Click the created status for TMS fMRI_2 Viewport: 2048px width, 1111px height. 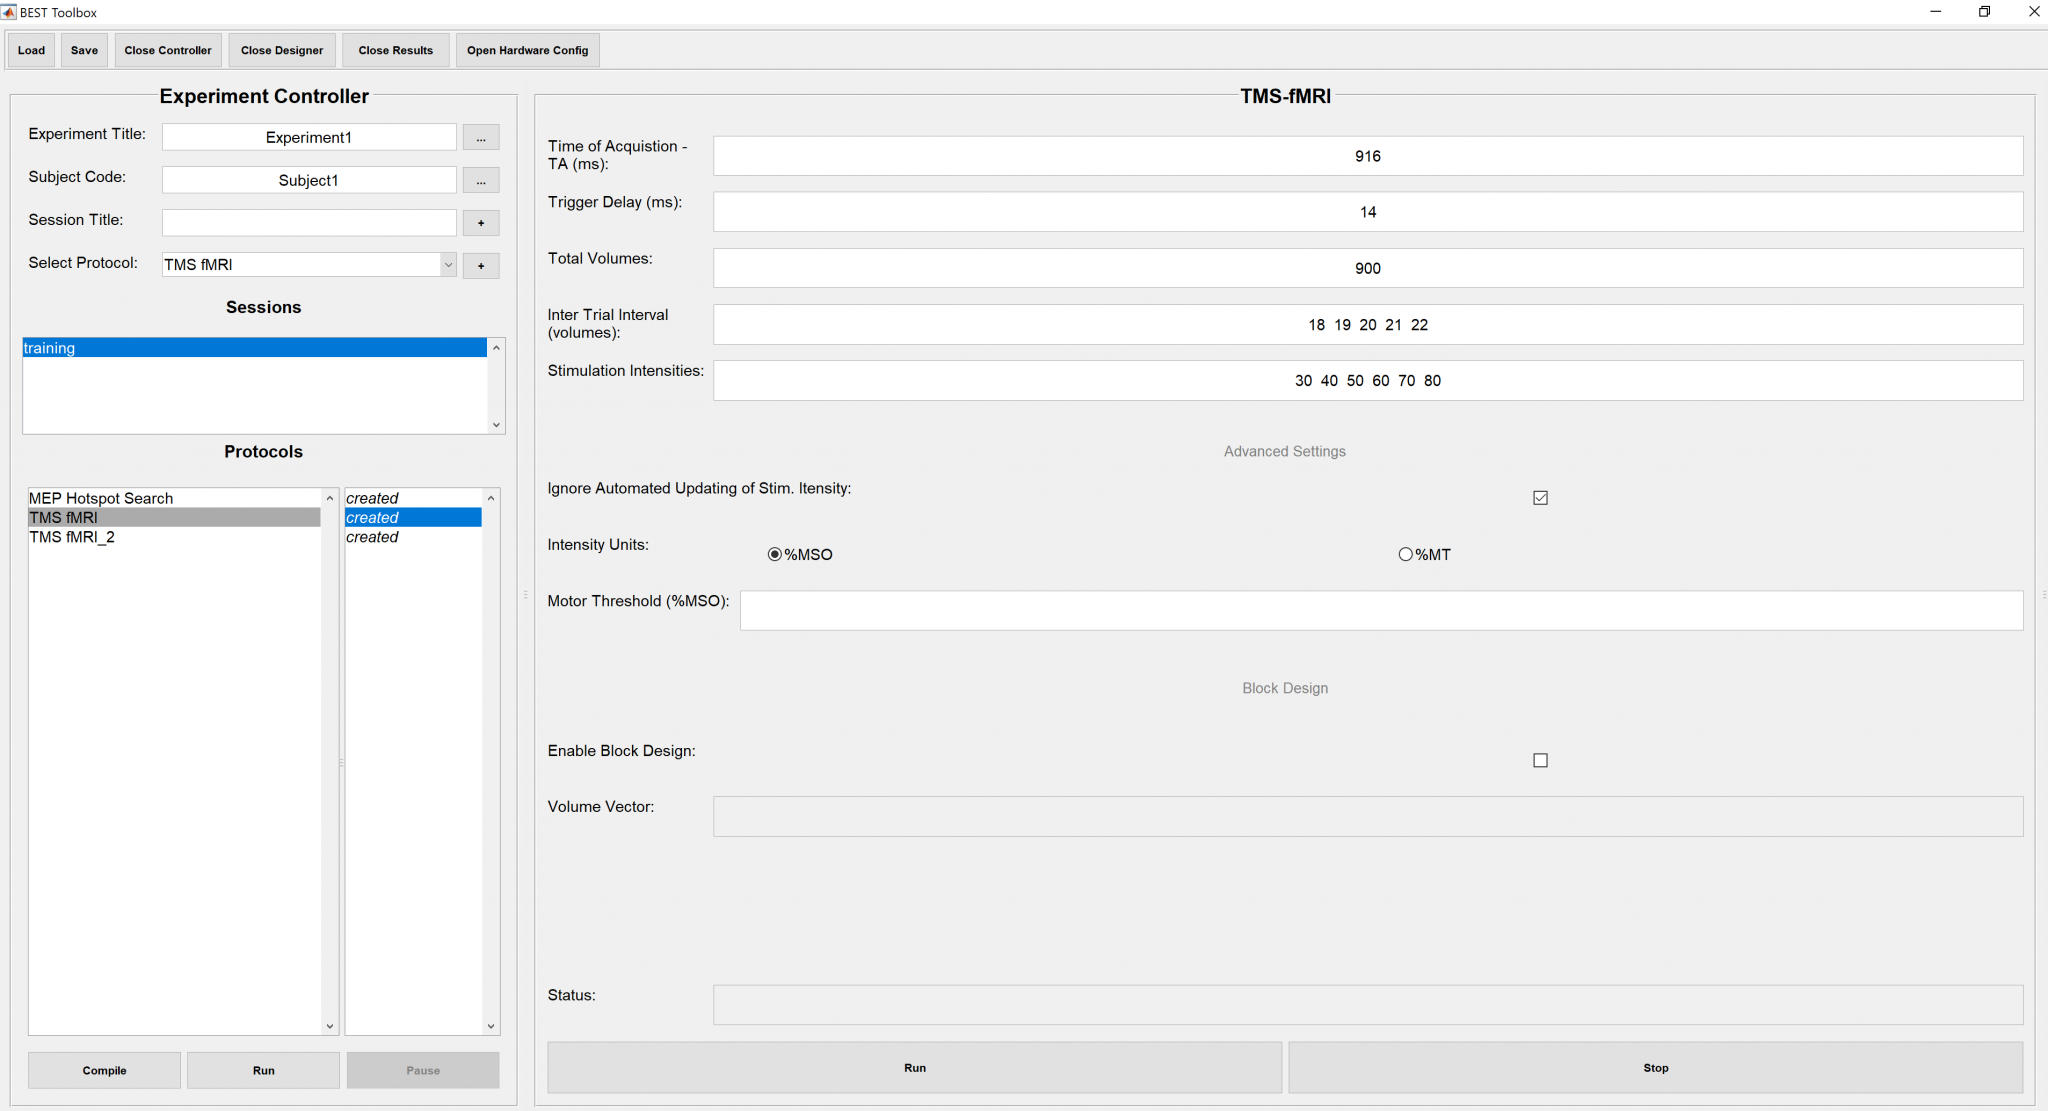[413, 537]
